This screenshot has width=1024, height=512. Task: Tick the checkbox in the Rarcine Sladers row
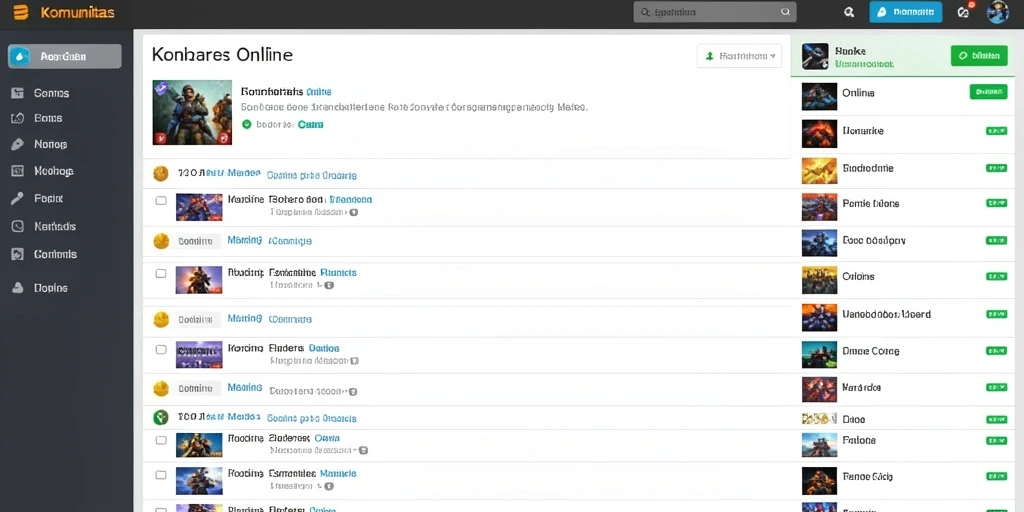161,349
